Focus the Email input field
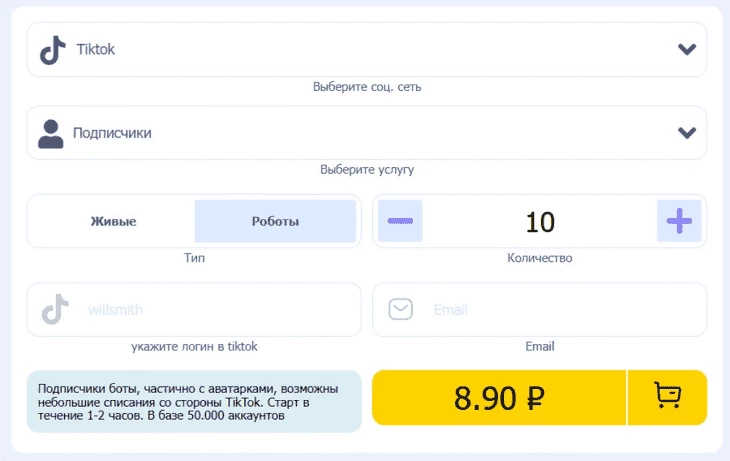Viewport: 730px width, 461px height. click(540, 309)
